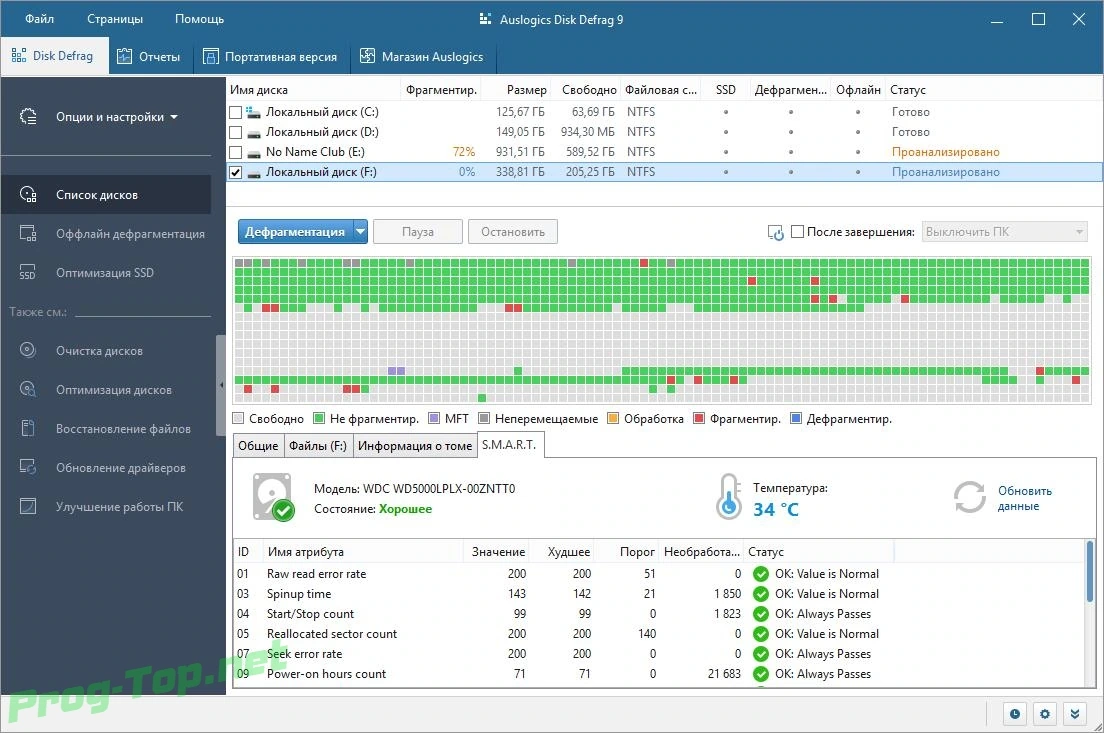The image size is (1104, 733).
Task: Open the Портативная версия tab
Action: (x=270, y=56)
